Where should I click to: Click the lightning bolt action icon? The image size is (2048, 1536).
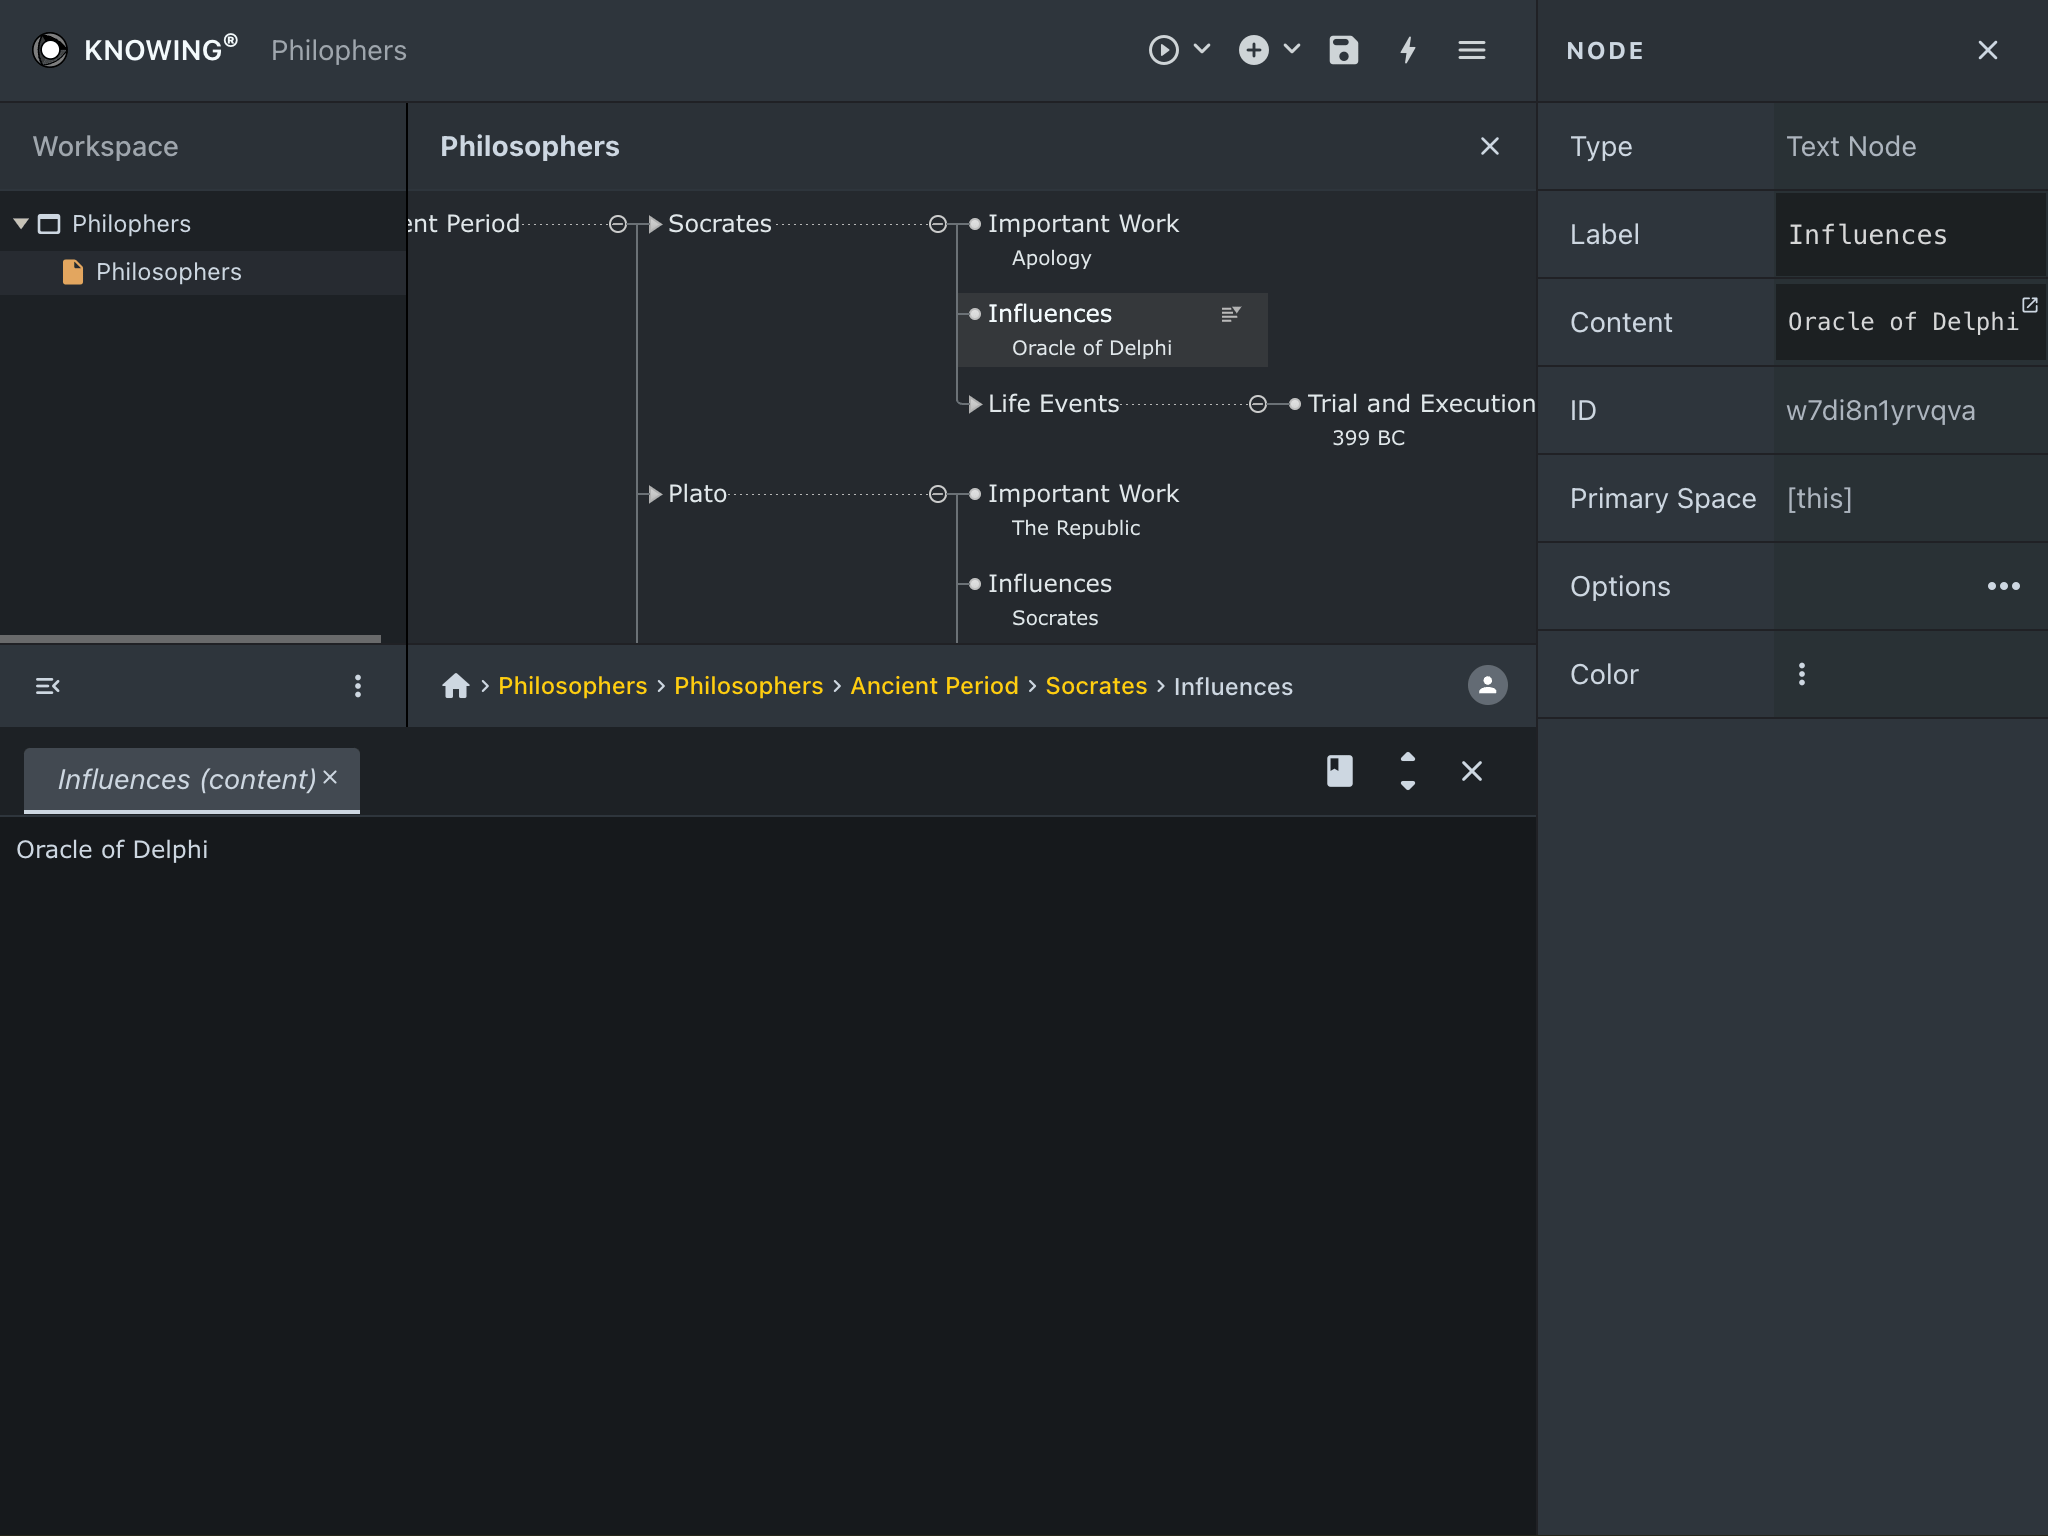1408,50
